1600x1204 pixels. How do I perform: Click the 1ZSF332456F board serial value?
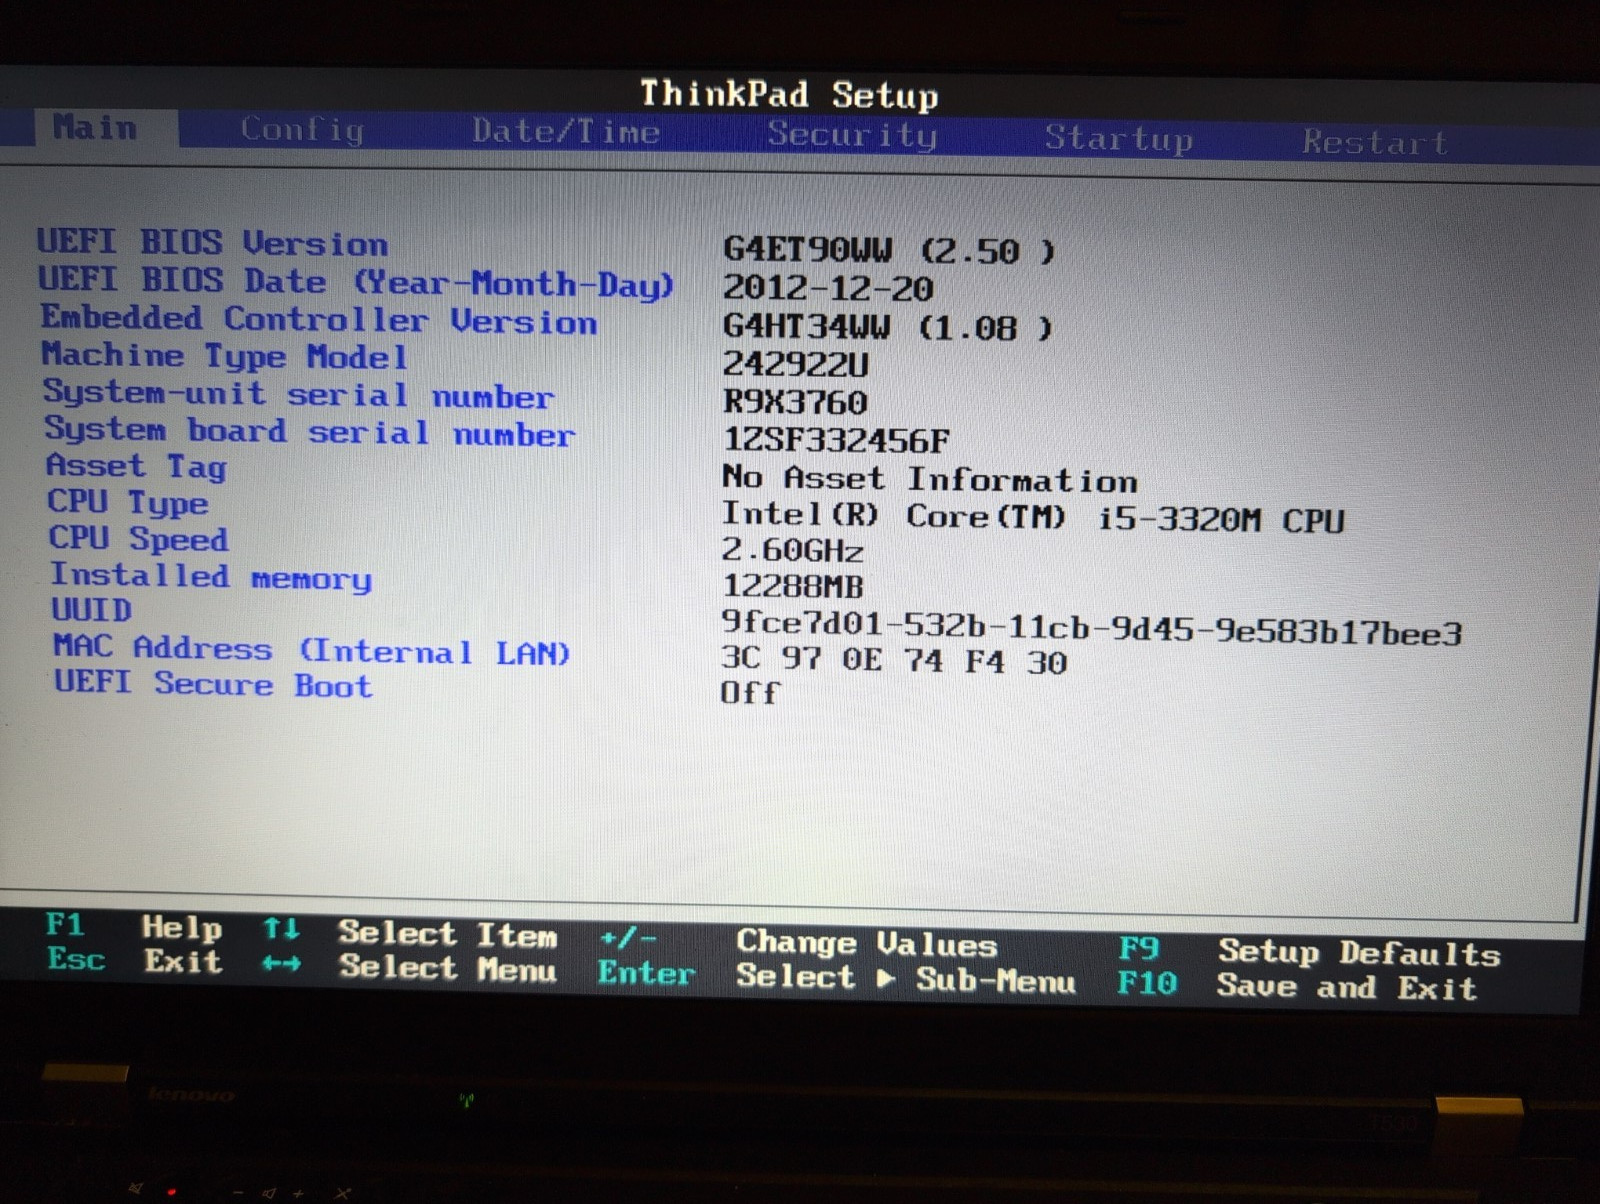[836, 440]
